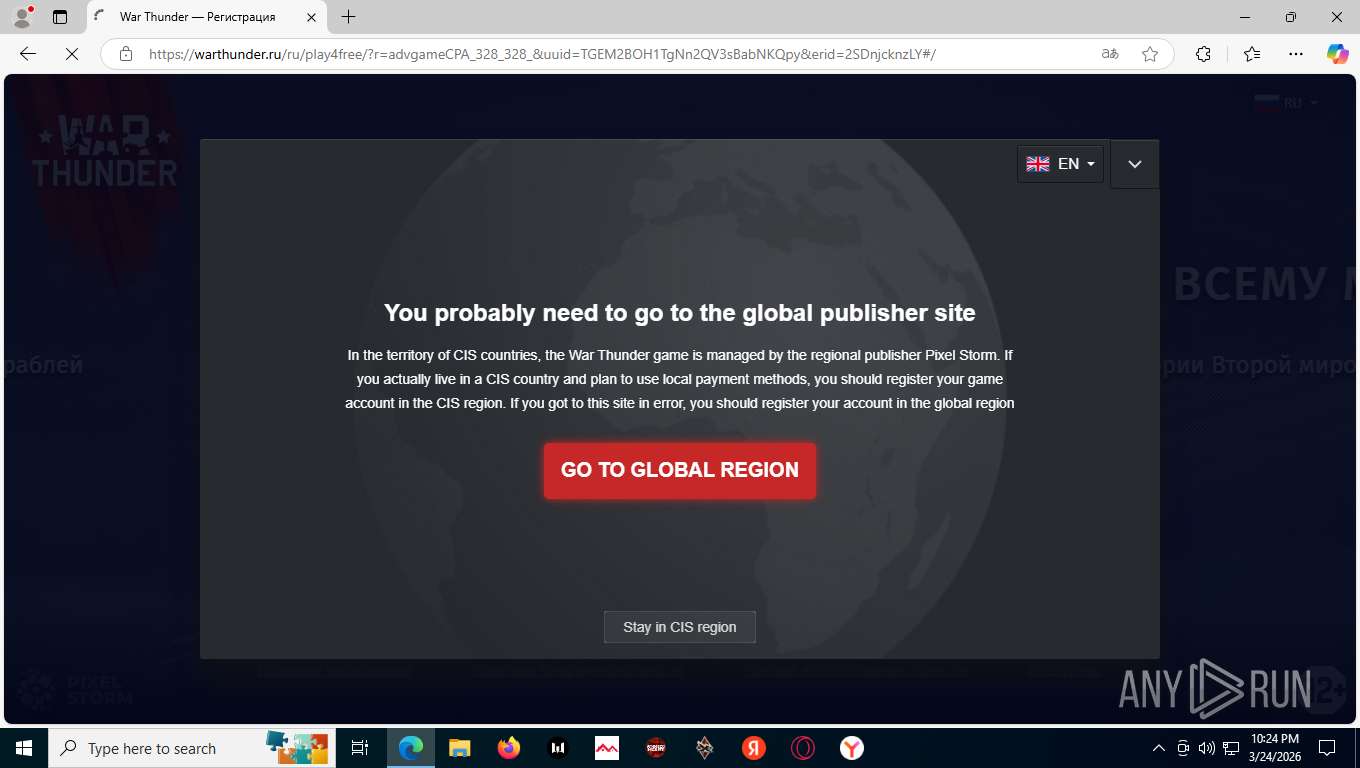The width and height of the screenshot is (1360, 768).
Task: Open browser extensions menu
Action: click(1204, 54)
